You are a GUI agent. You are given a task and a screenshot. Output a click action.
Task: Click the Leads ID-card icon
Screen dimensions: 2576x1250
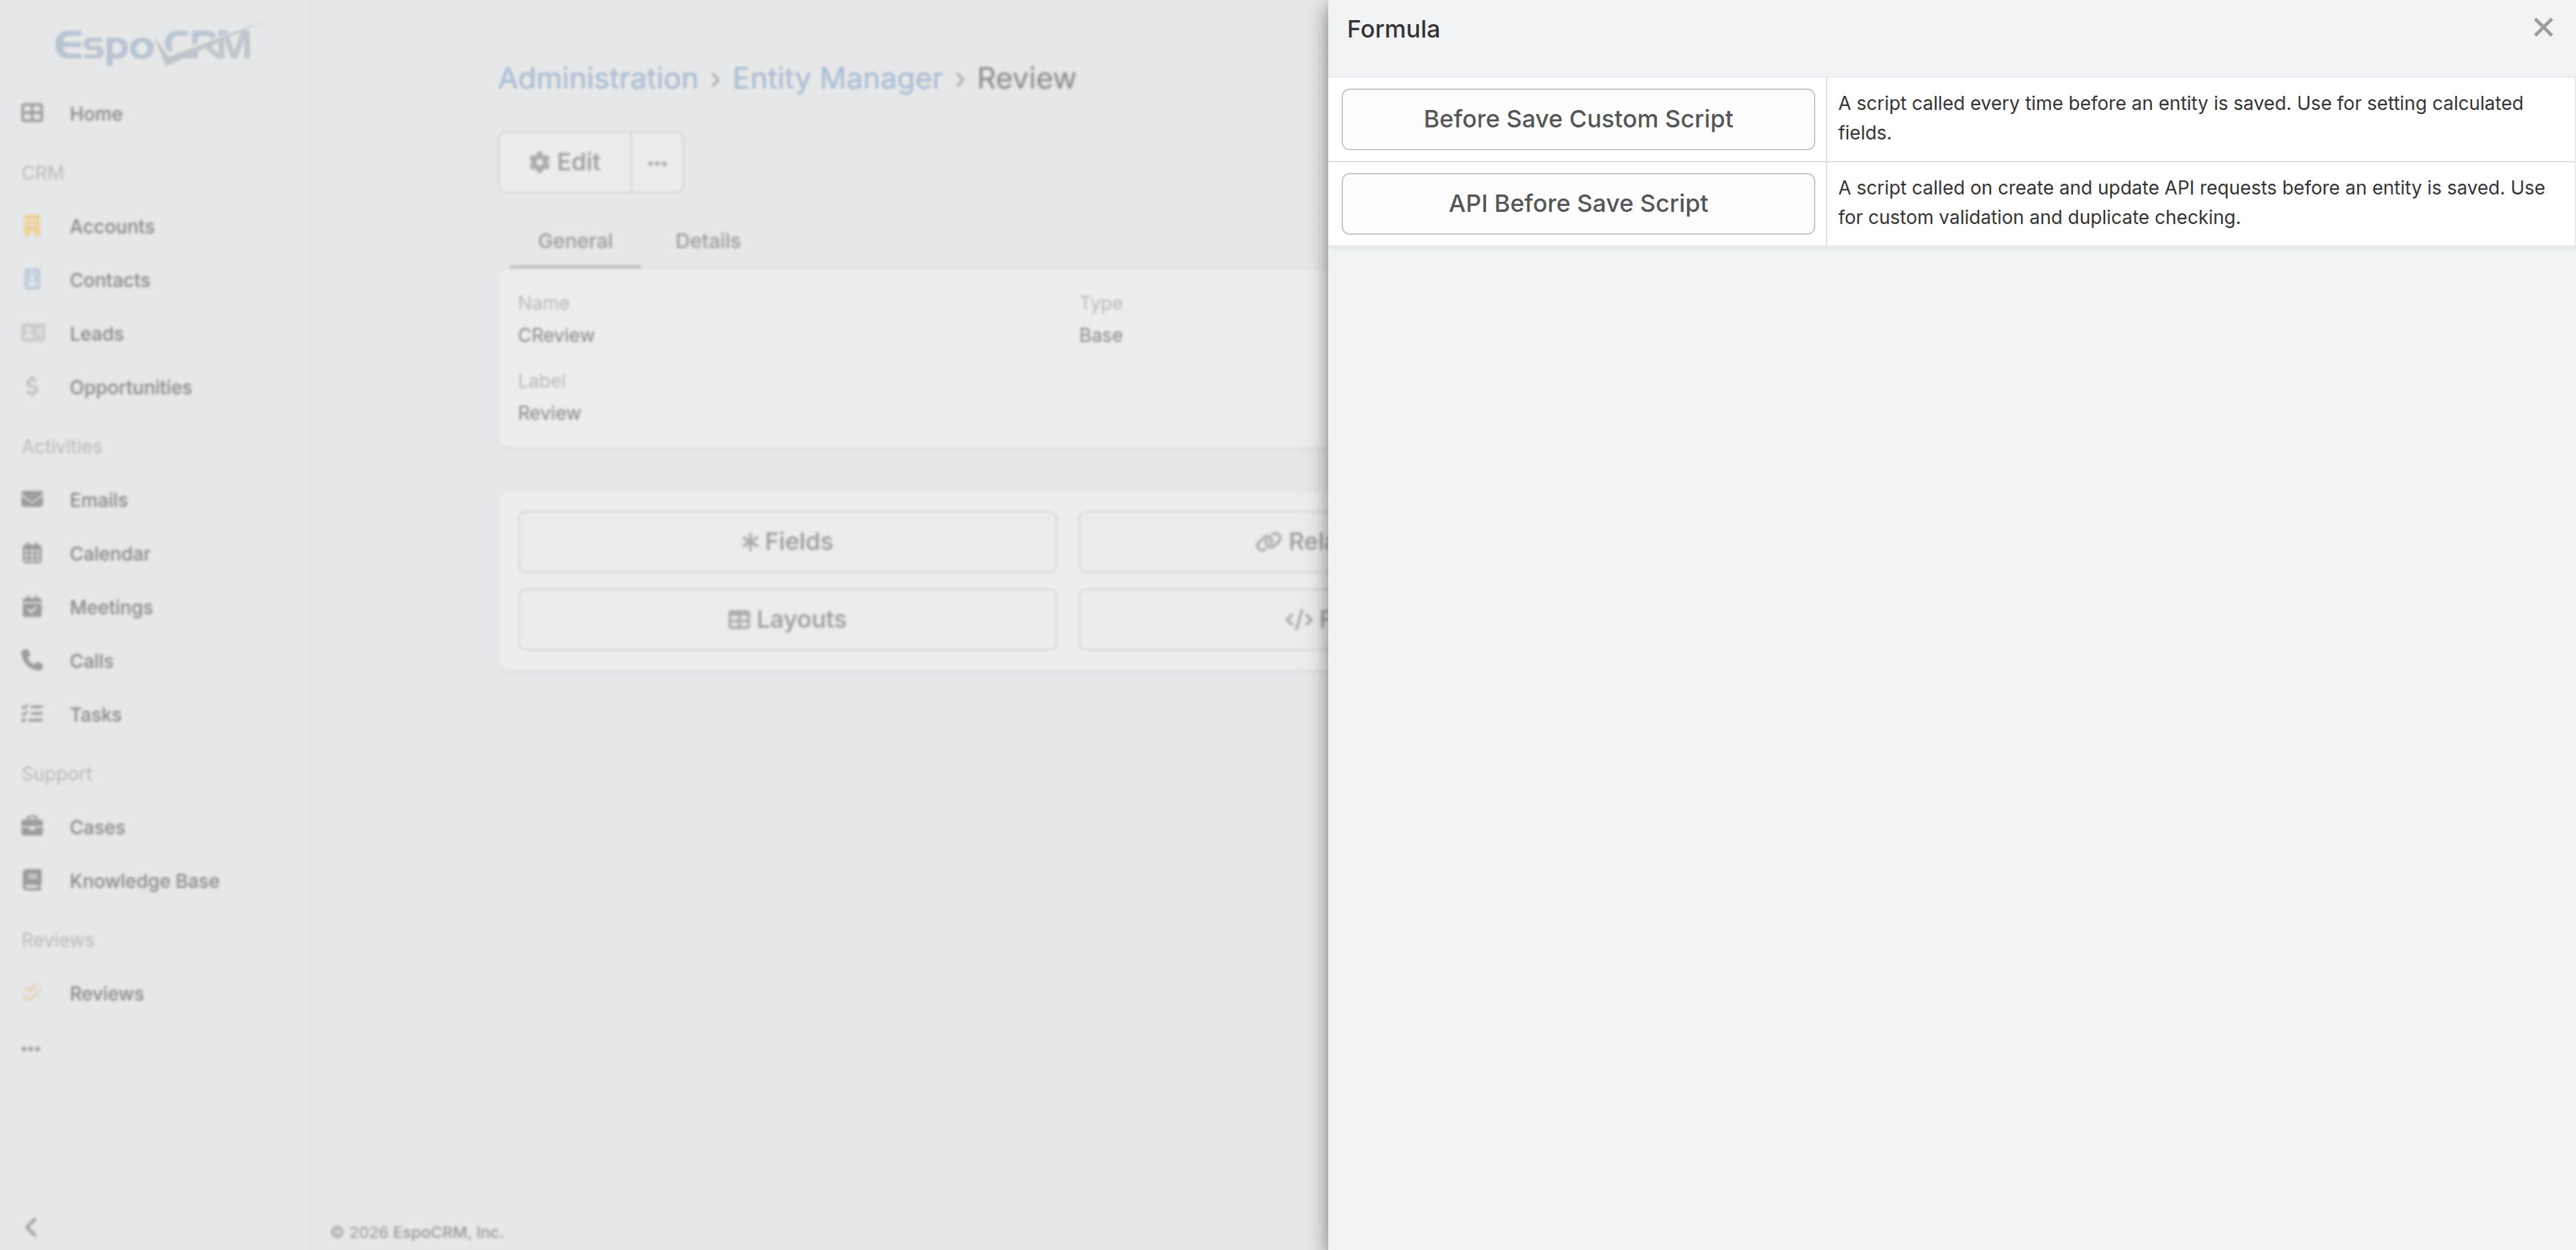(33, 333)
